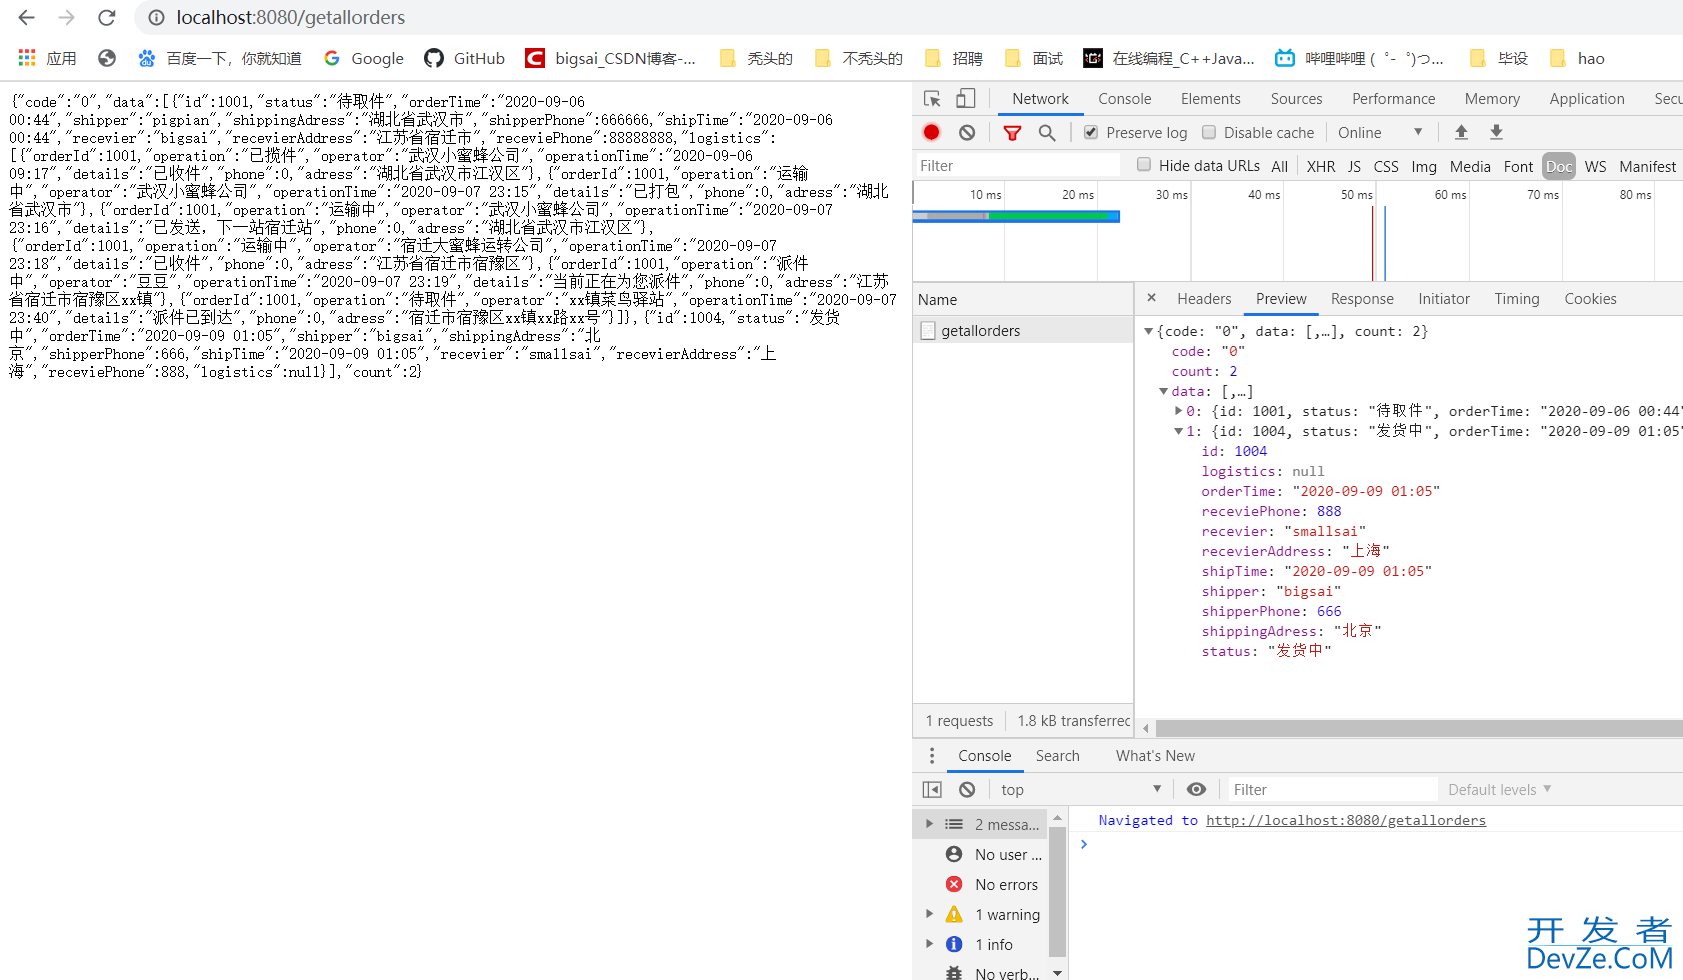The height and width of the screenshot is (980, 1683).
Task: Open the Google bookmark
Action: 364,58
